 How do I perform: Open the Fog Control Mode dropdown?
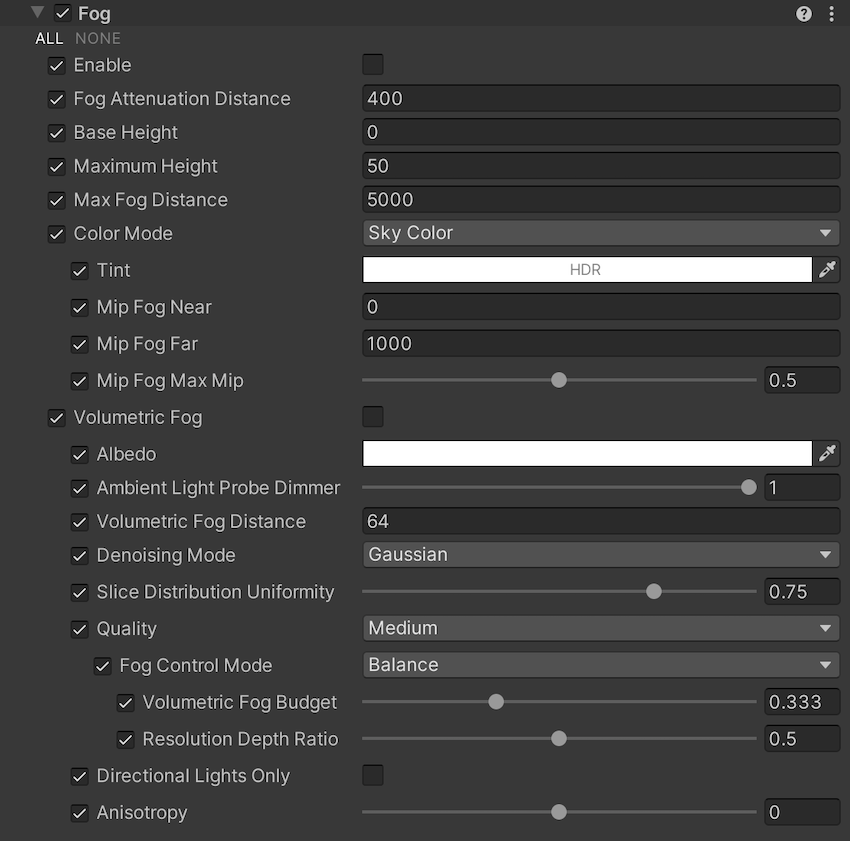tap(600, 665)
